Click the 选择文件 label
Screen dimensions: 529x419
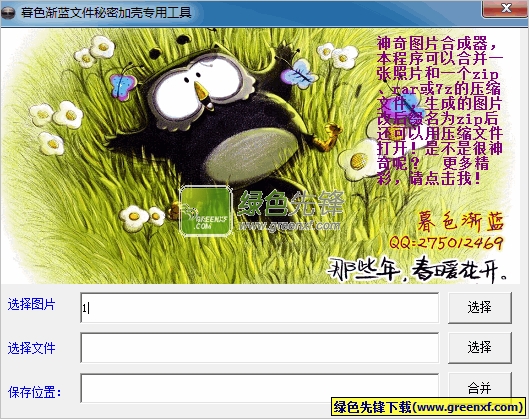click(x=31, y=348)
